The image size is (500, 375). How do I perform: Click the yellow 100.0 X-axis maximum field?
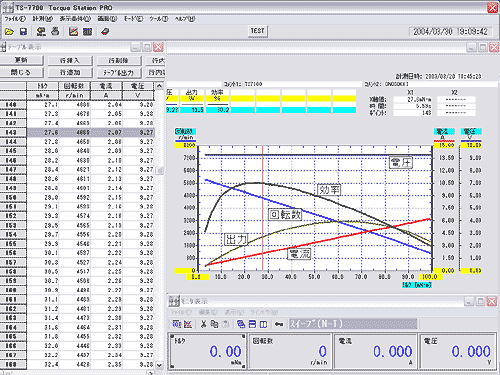click(x=430, y=277)
